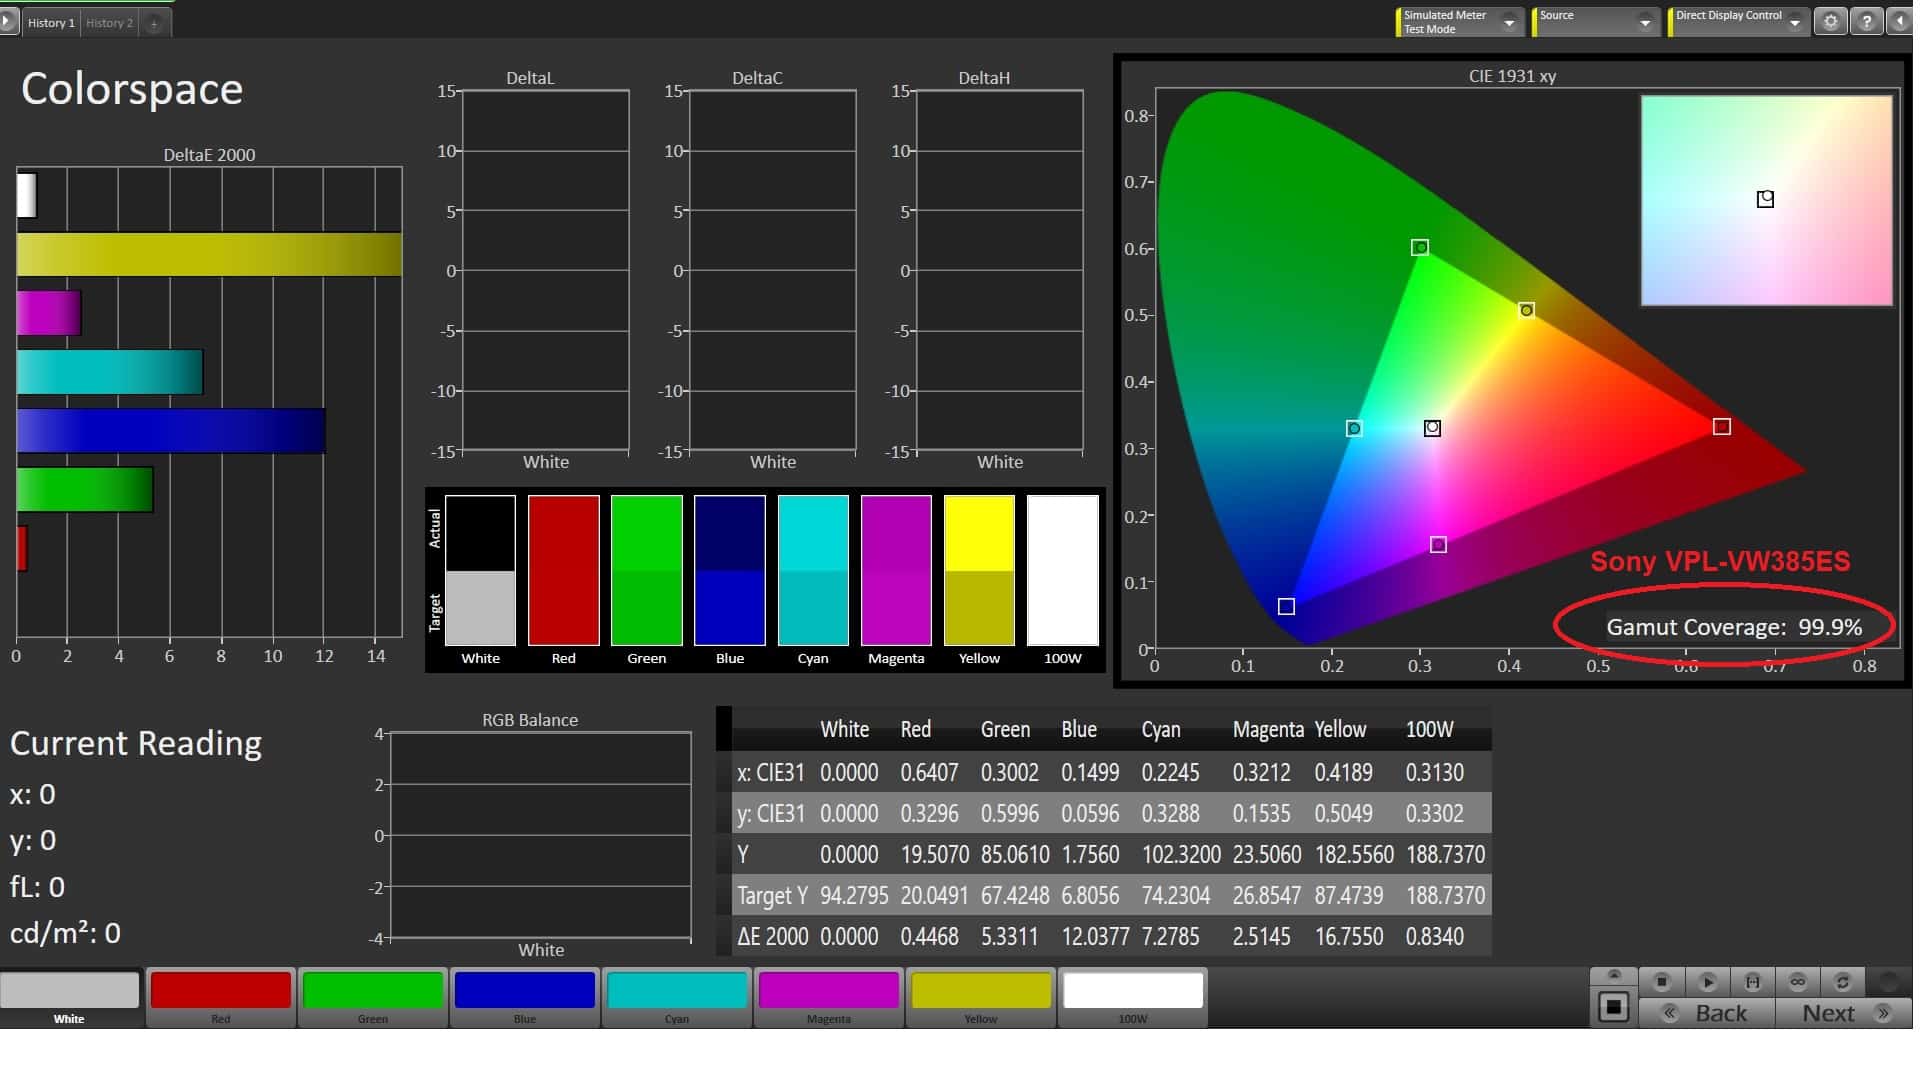Image resolution: width=1920 pixels, height=1080 pixels.
Task: Click the red point on CIE chart
Action: click(1721, 427)
